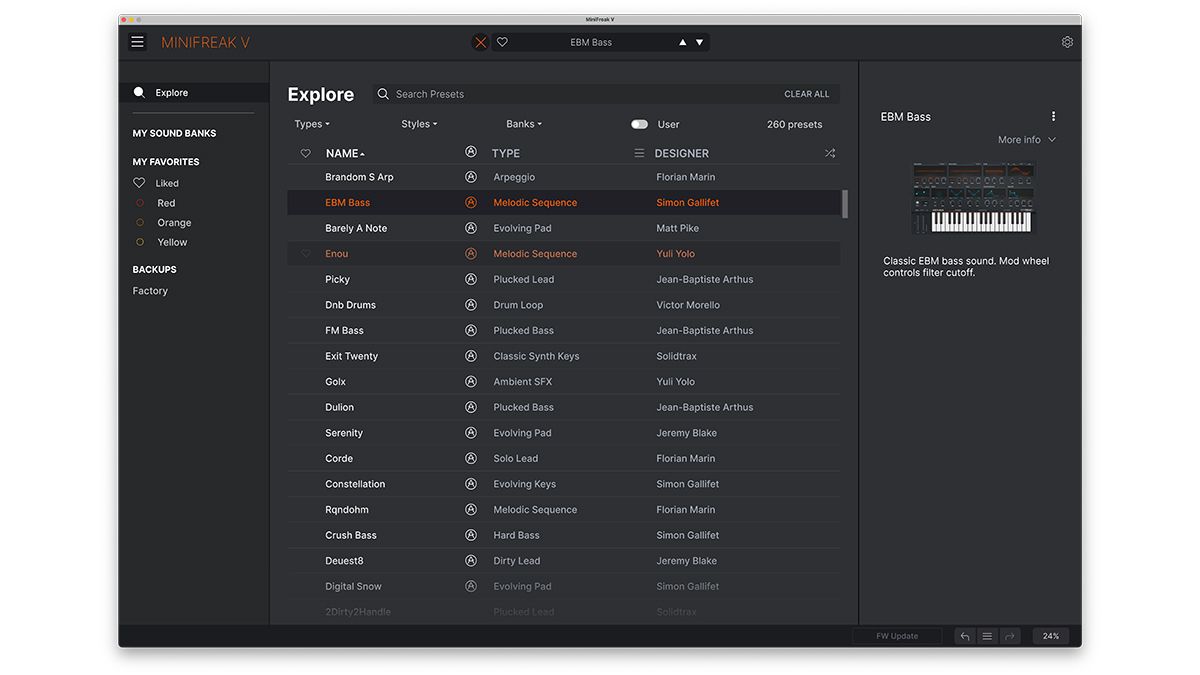The image size is (1200, 675).
Task: Select the Red favorites group
Action: coord(156,203)
